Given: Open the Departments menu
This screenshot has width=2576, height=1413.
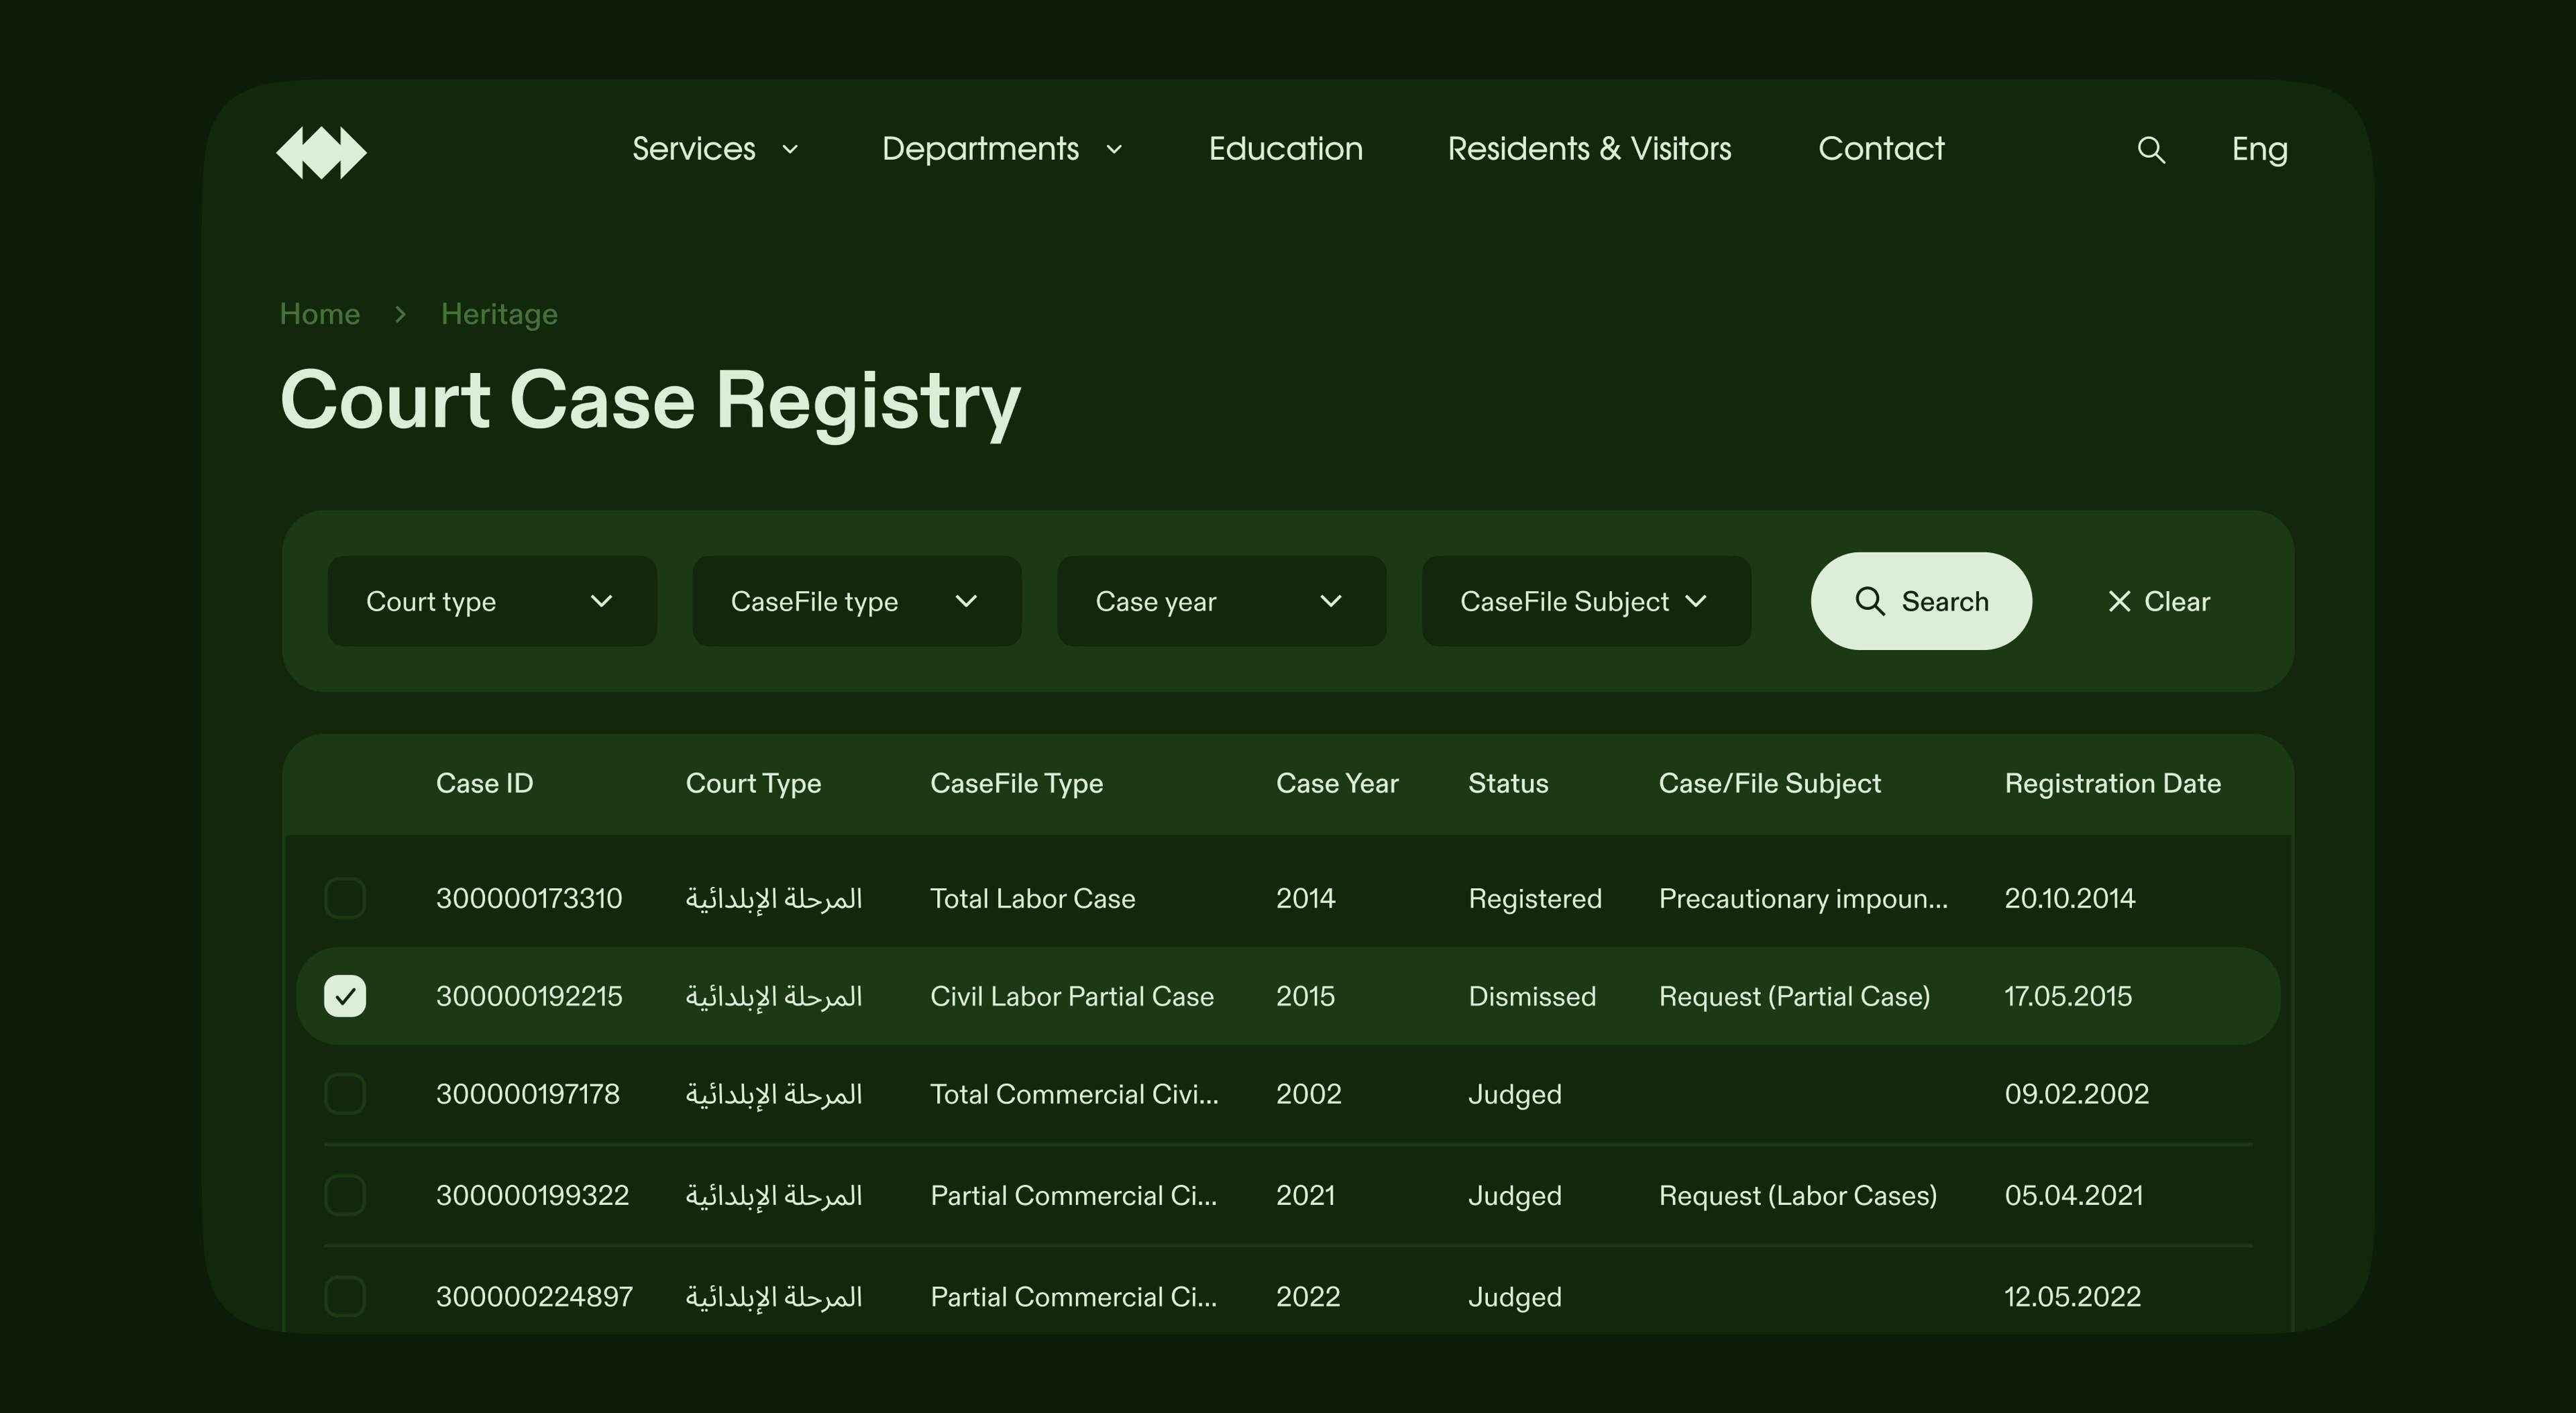Looking at the screenshot, I should pyautogui.click(x=1002, y=149).
